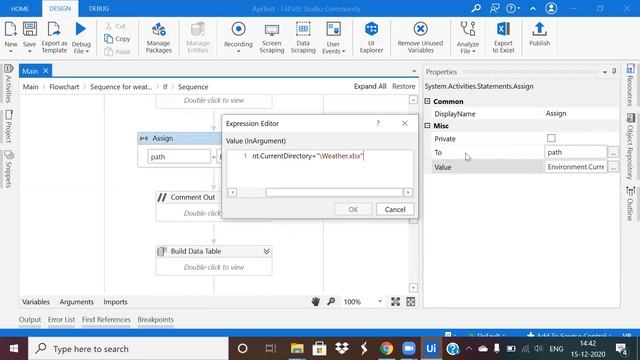Open the Variables panel

tap(36, 302)
